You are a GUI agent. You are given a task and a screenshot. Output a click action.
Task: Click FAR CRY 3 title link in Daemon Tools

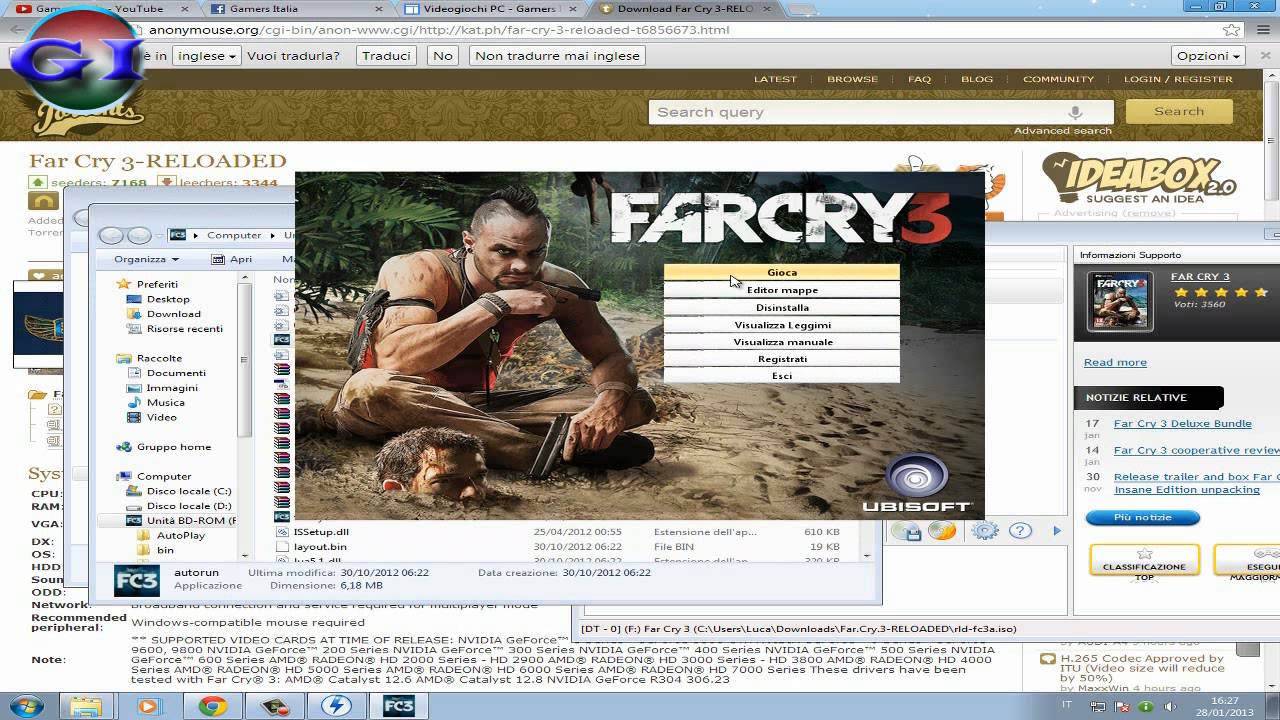coord(1200,277)
